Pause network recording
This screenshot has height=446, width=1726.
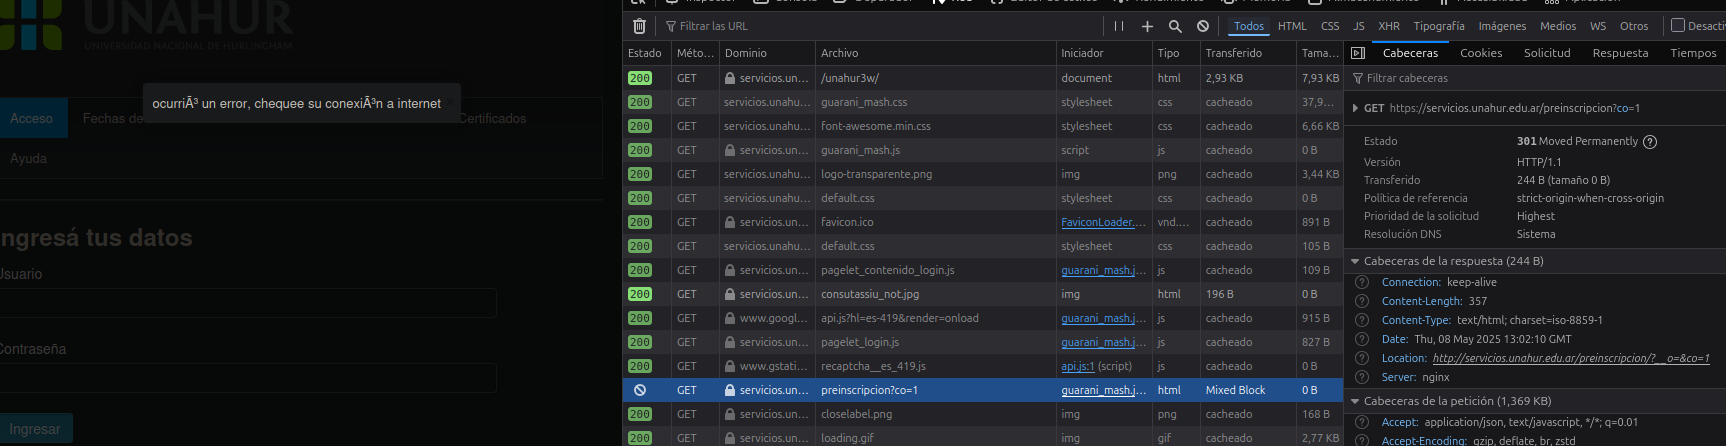(x=1119, y=26)
